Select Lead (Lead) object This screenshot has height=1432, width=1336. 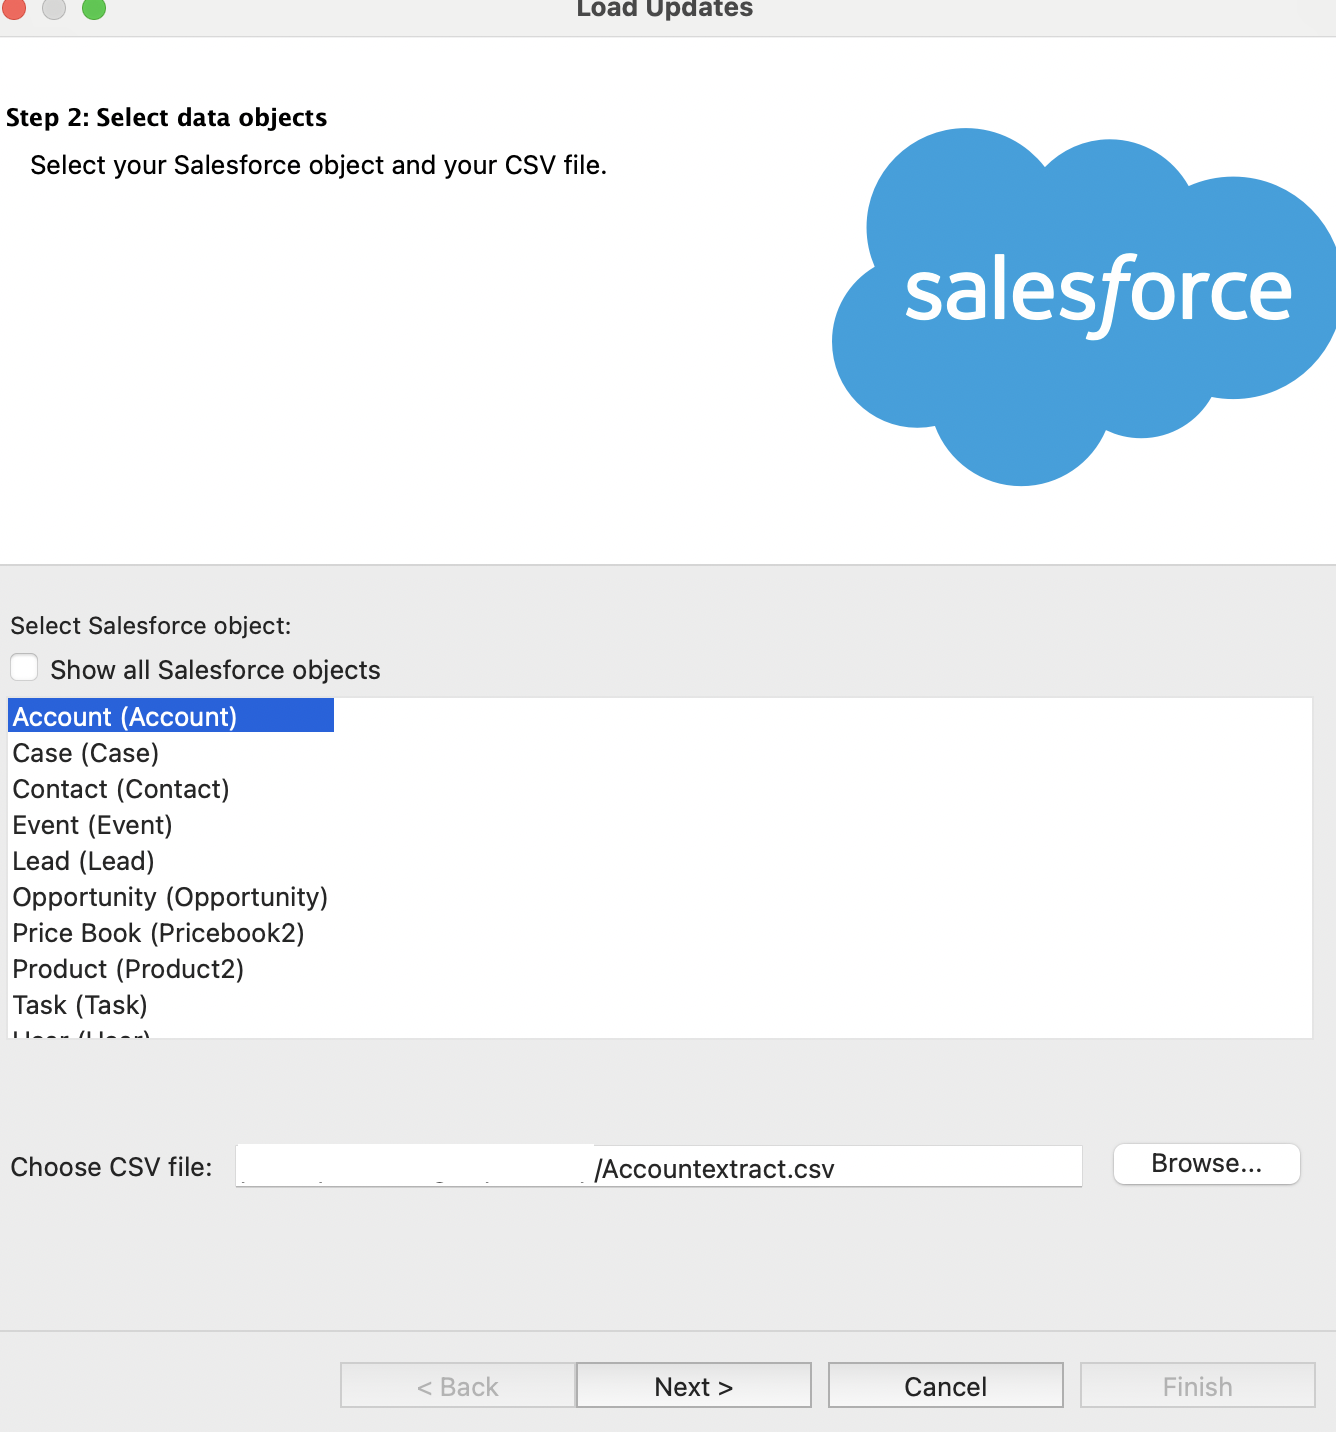(83, 860)
